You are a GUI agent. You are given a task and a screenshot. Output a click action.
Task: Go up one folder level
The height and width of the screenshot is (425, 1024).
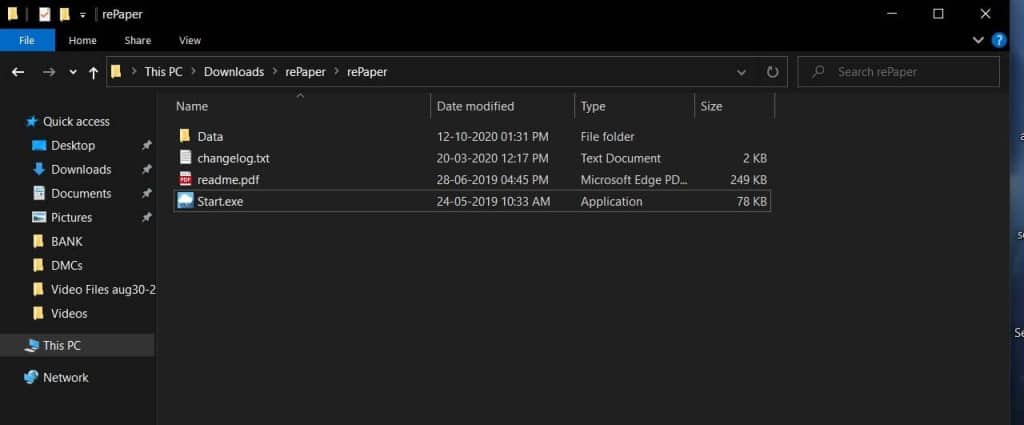pos(93,72)
